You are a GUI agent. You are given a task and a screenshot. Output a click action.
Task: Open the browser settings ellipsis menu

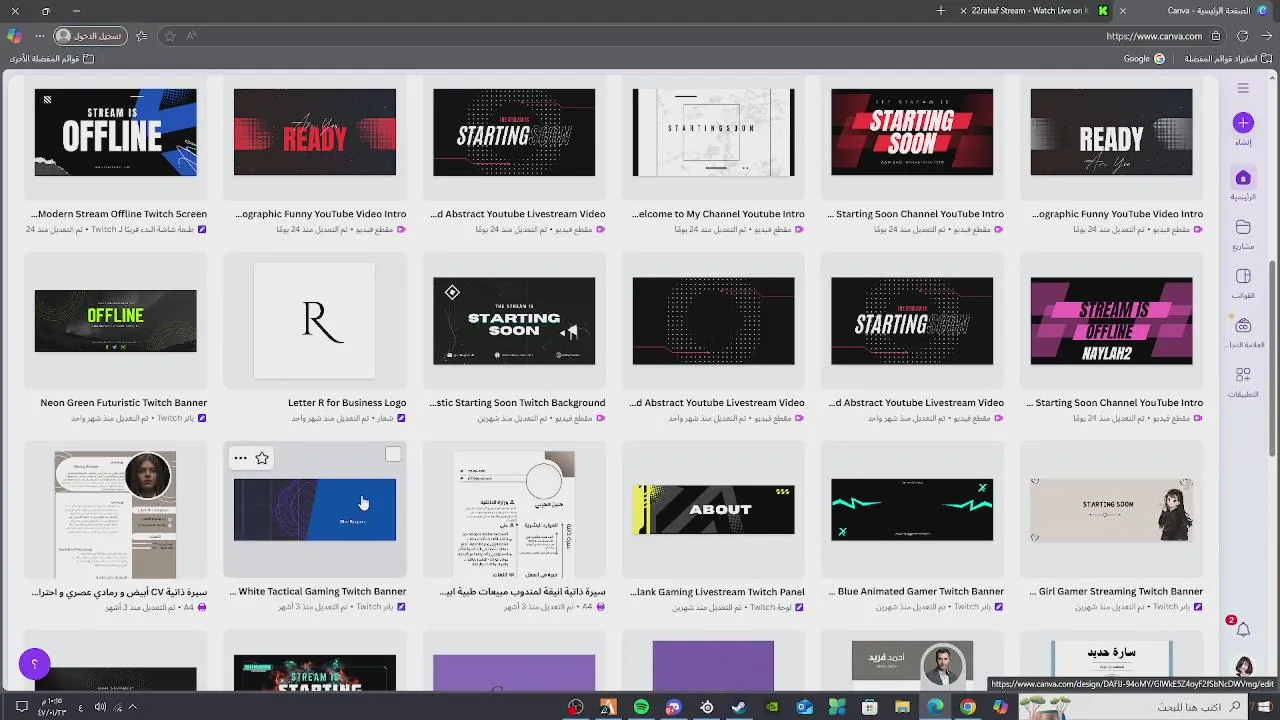coord(40,36)
